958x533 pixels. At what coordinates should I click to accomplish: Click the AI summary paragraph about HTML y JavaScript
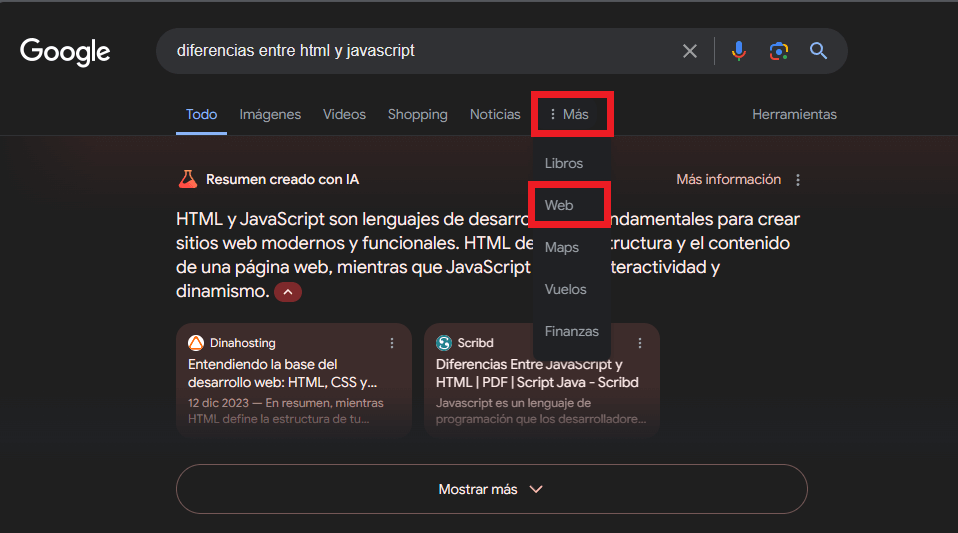[488, 255]
